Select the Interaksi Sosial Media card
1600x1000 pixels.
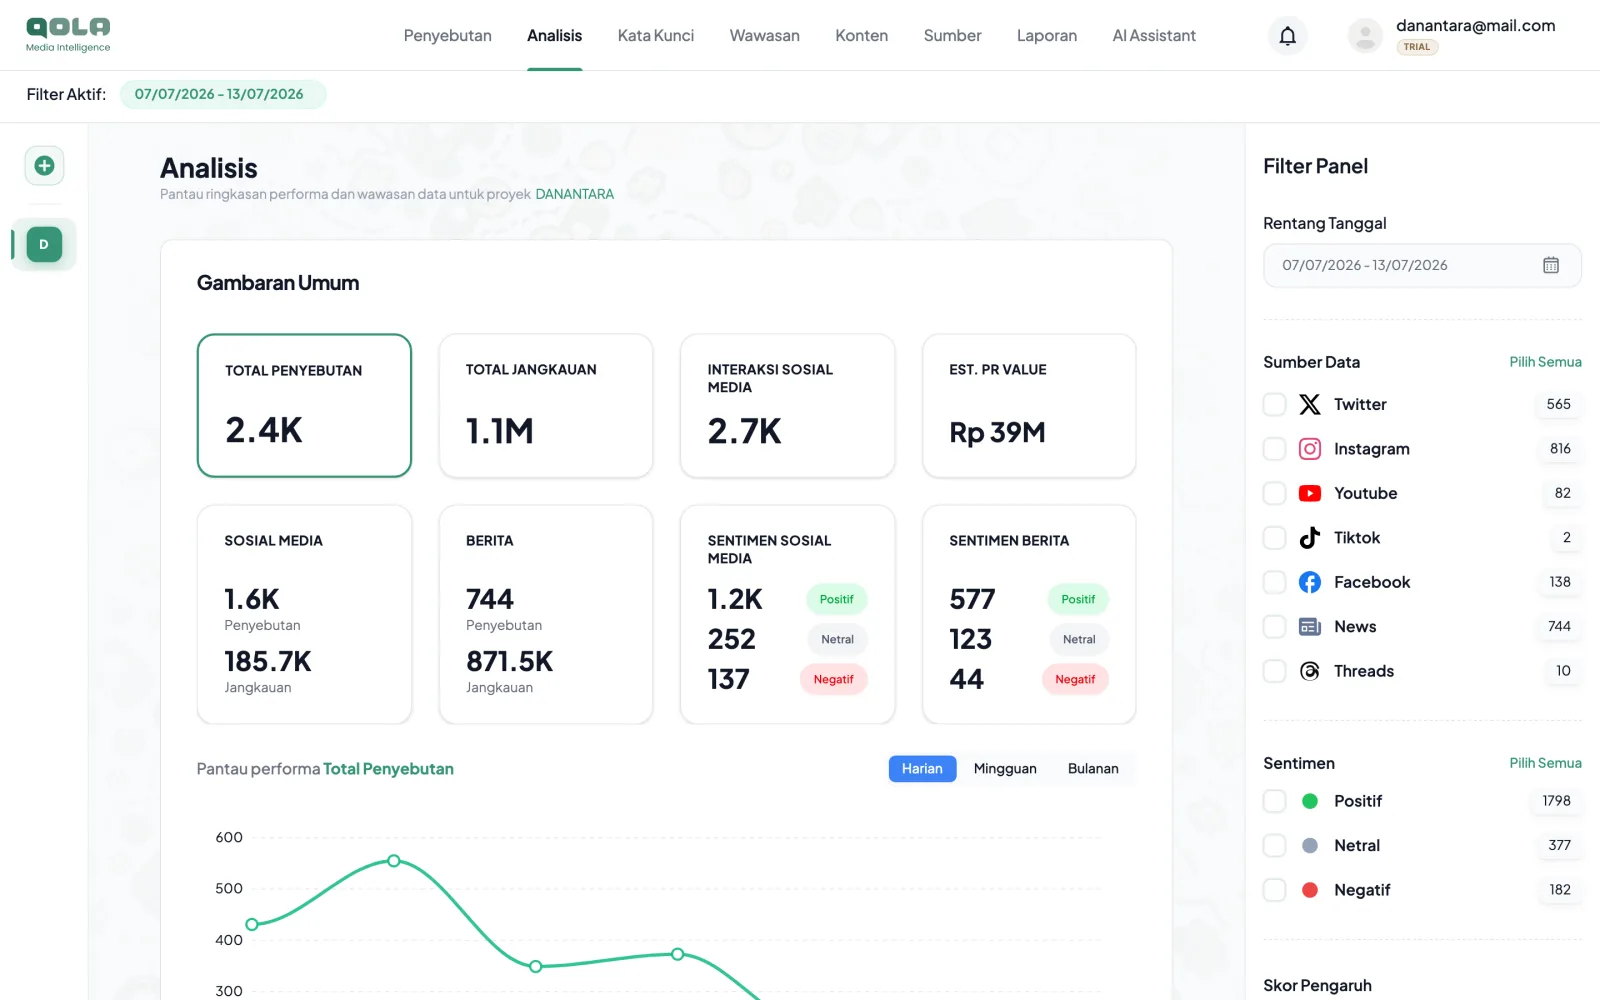(x=788, y=405)
